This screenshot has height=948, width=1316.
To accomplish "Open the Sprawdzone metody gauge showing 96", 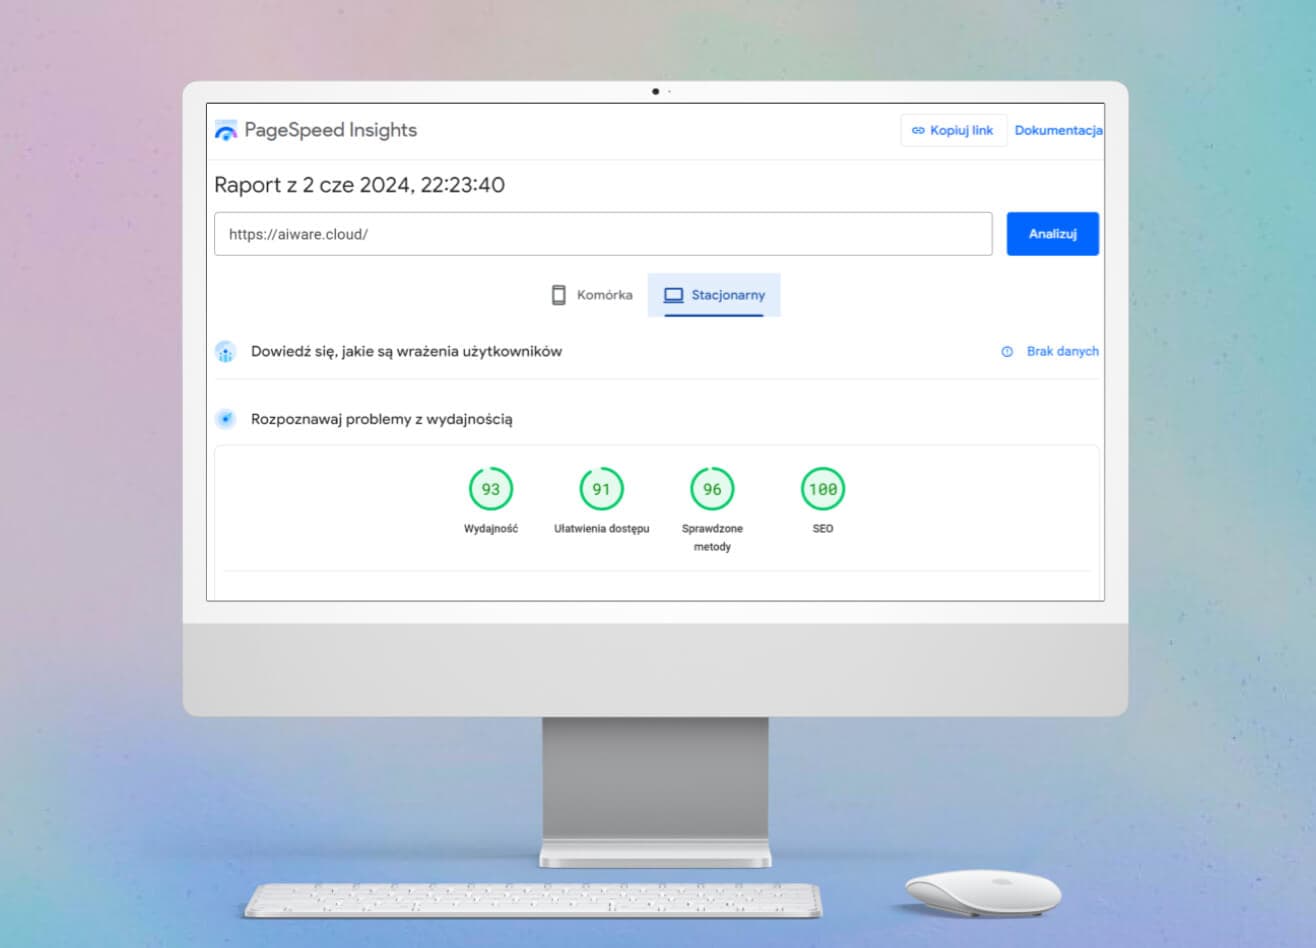I will pyautogui.click(x=712, y=489).
